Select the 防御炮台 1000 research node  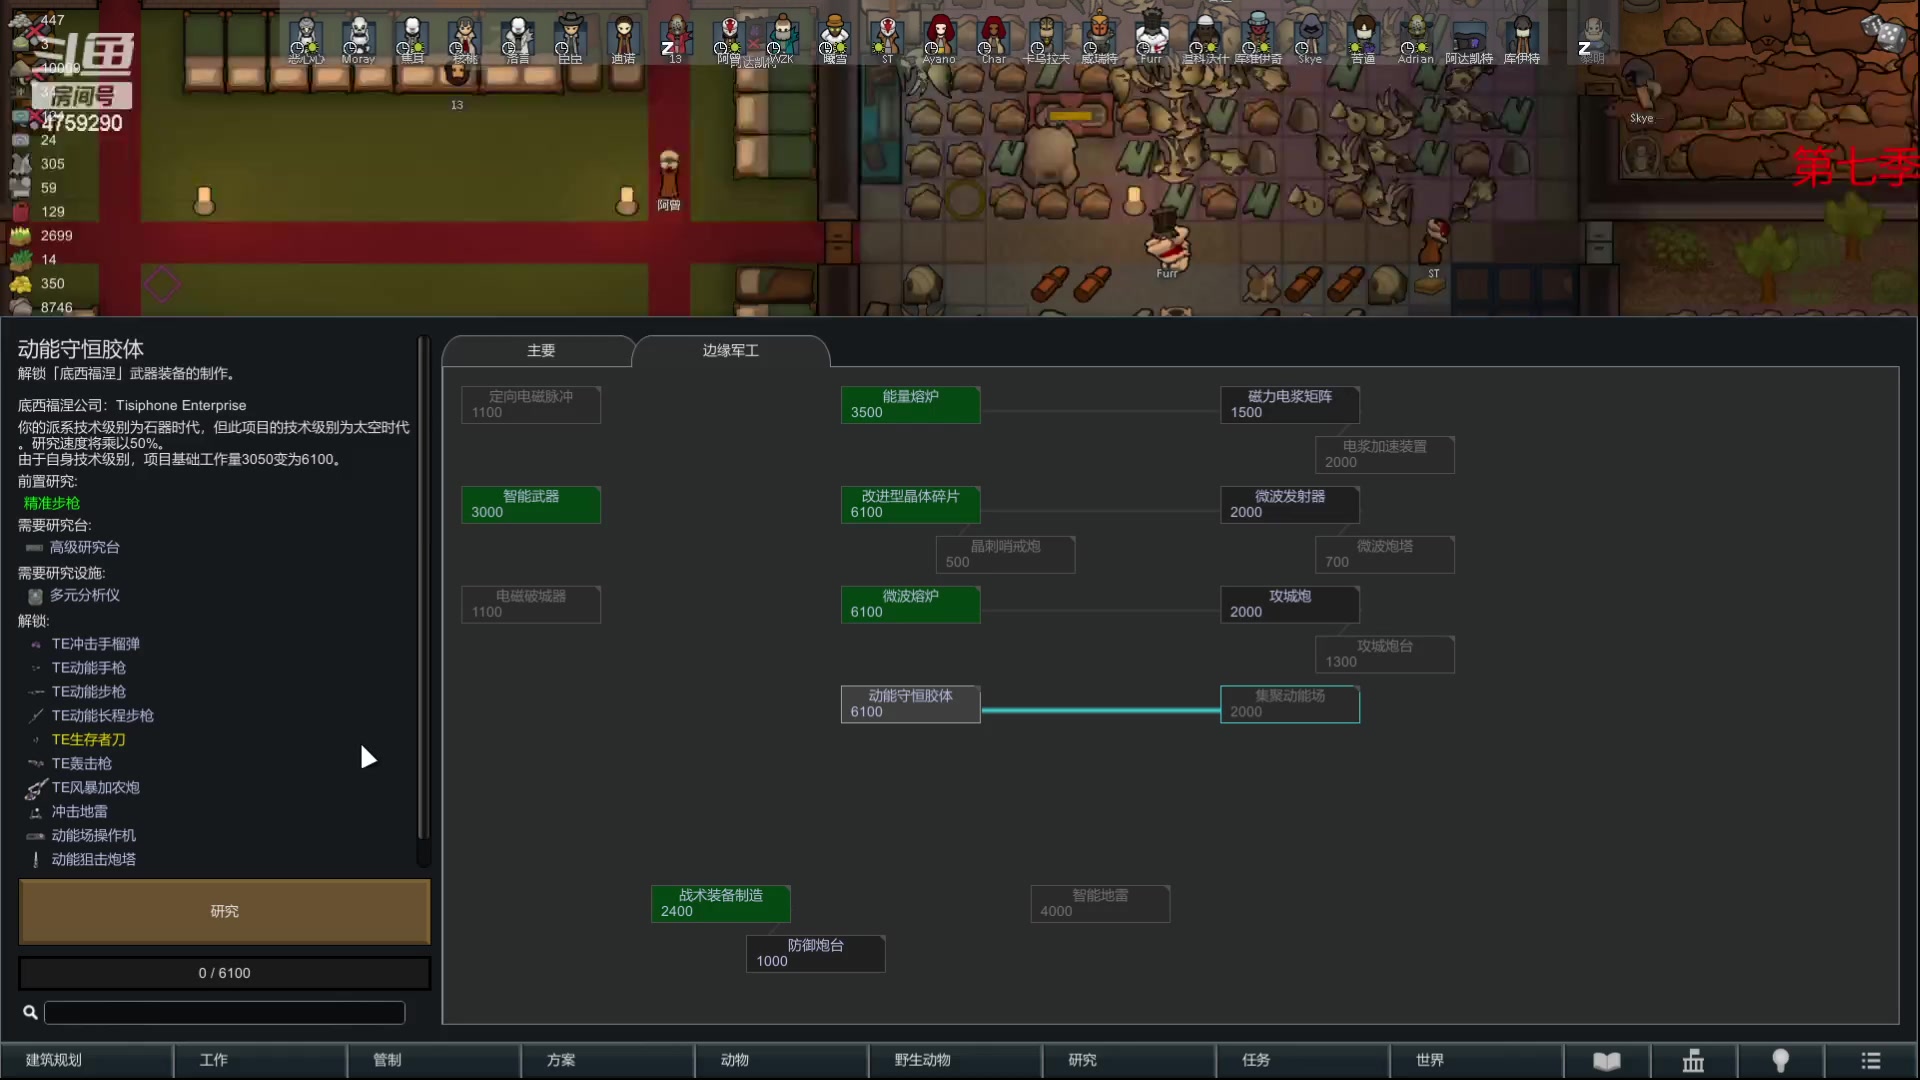click(815, 954)
